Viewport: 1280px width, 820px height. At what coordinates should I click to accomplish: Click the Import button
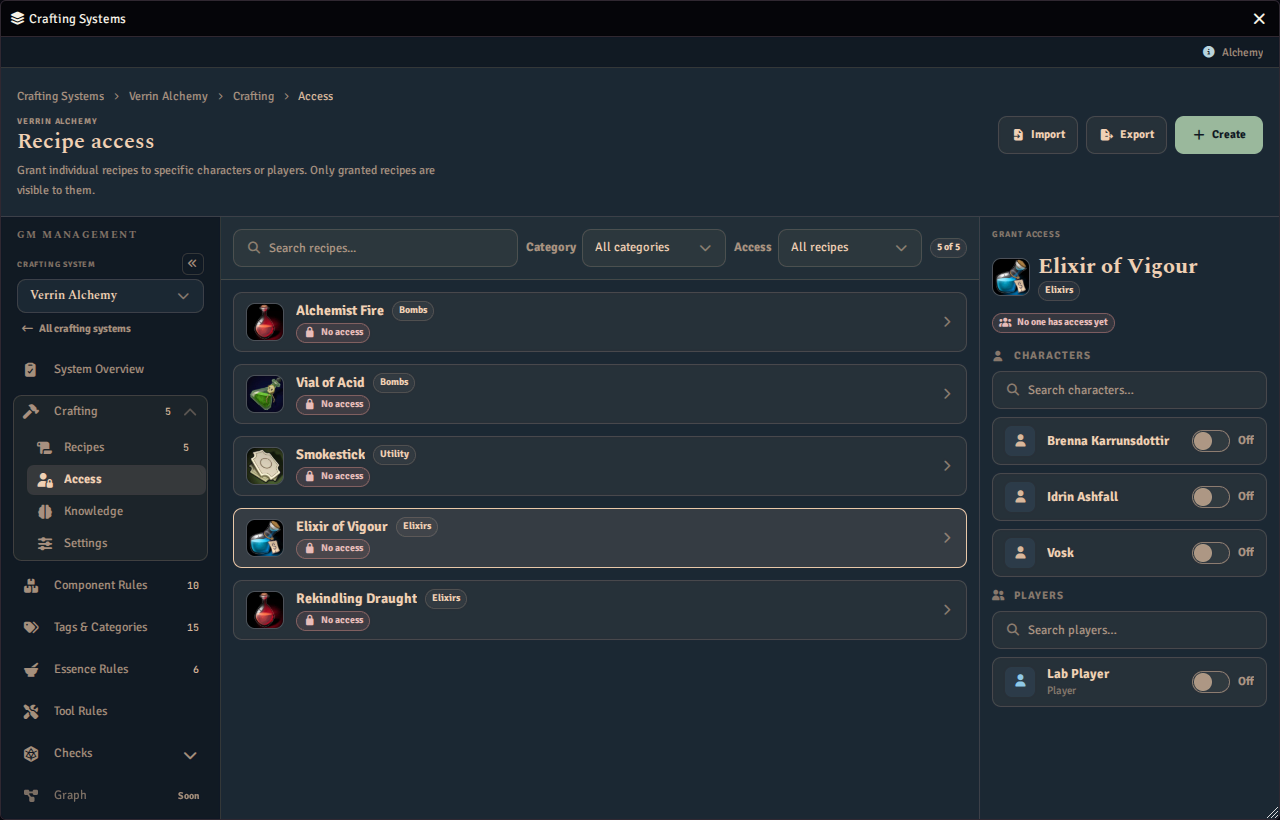tap(1038, 135)
